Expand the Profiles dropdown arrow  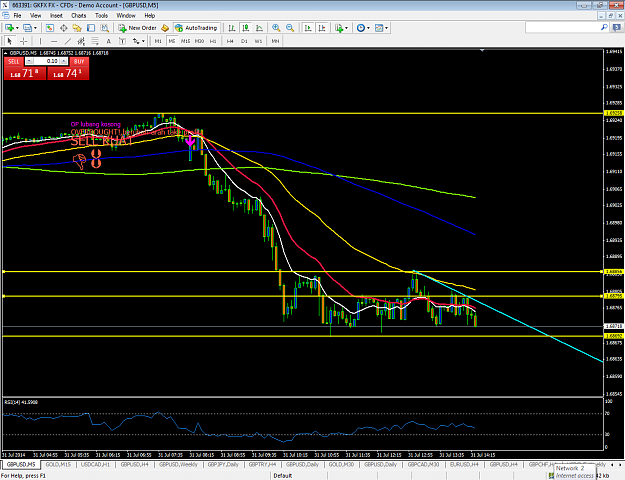(35, 28)
